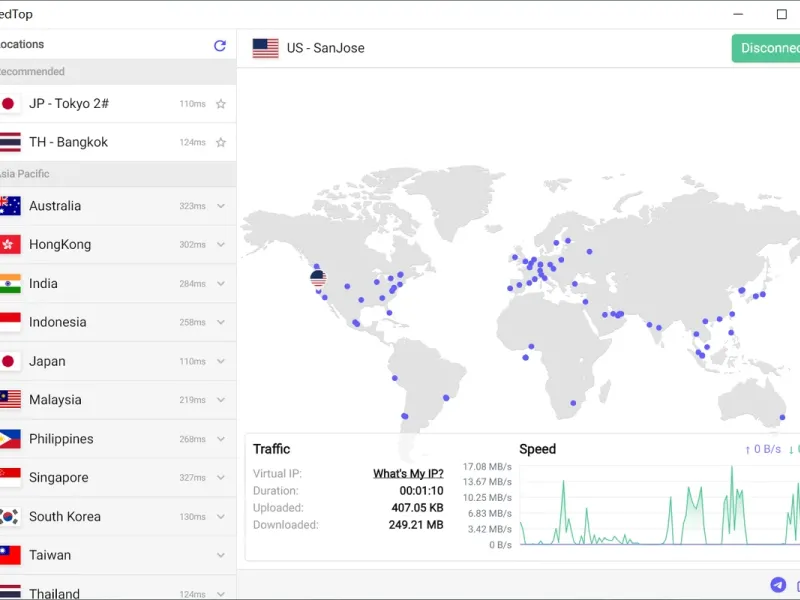Expand HongKong servers chevron
800x600 pixels.
221,244
